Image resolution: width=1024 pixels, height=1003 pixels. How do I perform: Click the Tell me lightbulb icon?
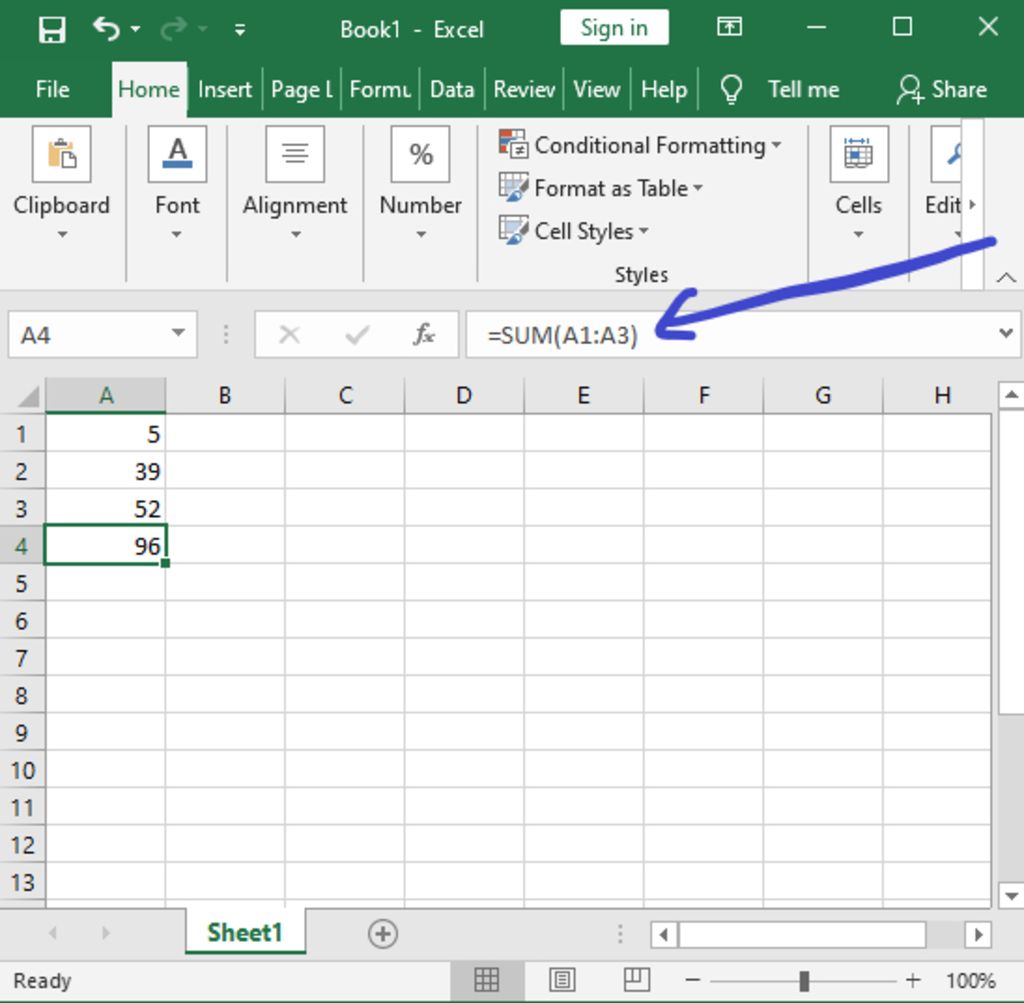point(731,89)
